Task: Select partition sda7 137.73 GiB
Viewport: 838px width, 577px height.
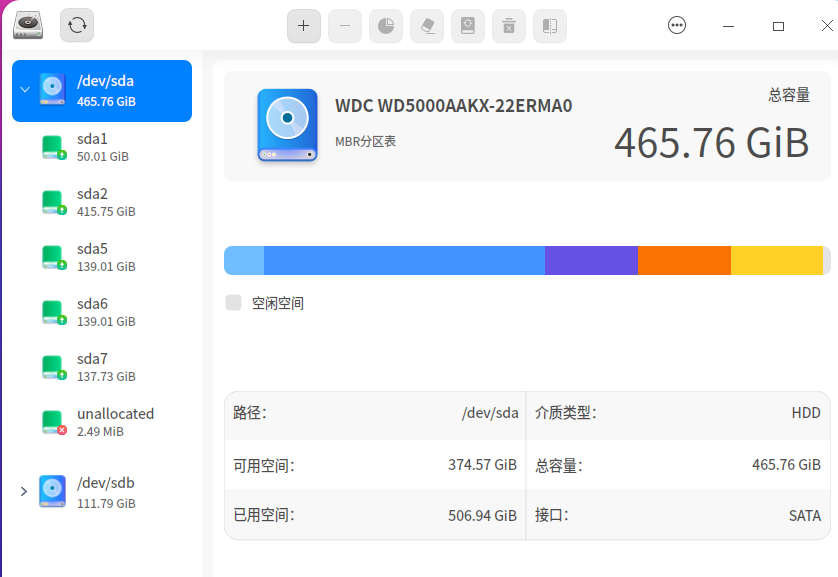Action: pos(102,367)
